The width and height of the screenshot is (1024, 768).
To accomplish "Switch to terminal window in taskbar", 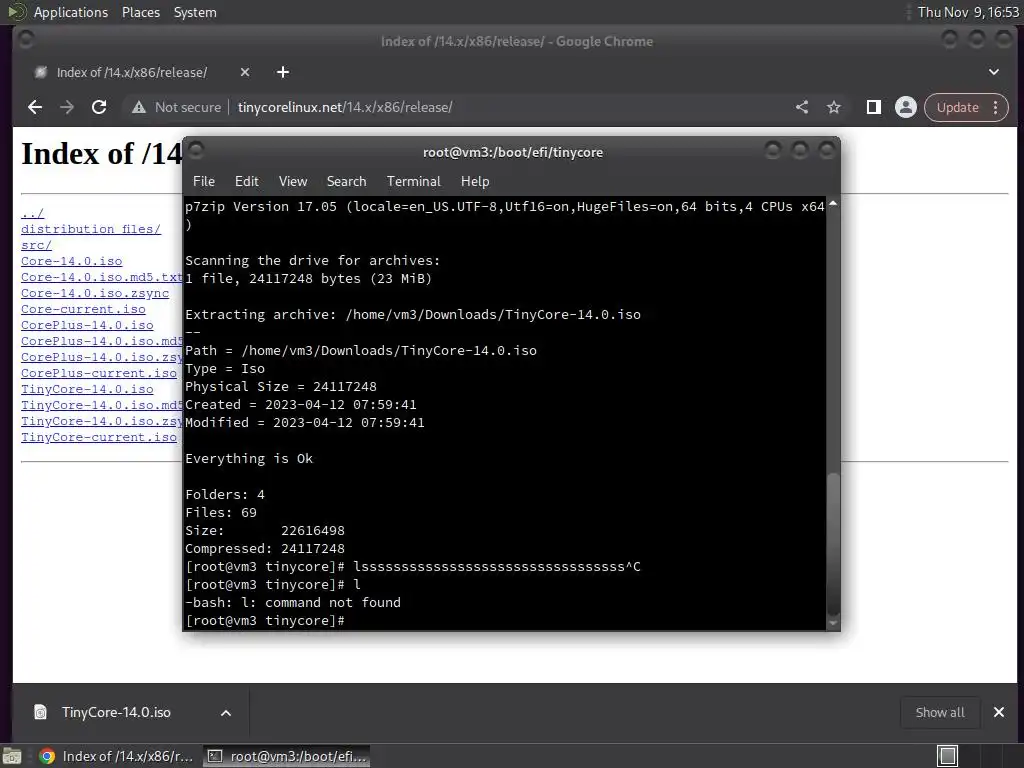I will 287,756.
